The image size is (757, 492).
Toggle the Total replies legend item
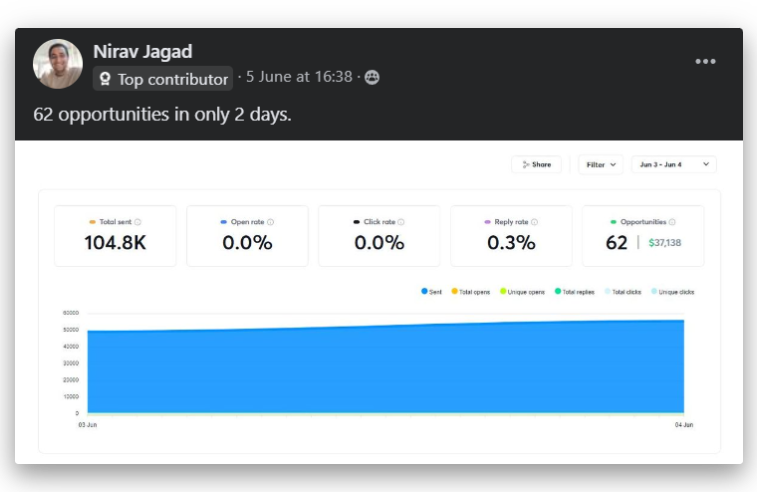[574, 292]
